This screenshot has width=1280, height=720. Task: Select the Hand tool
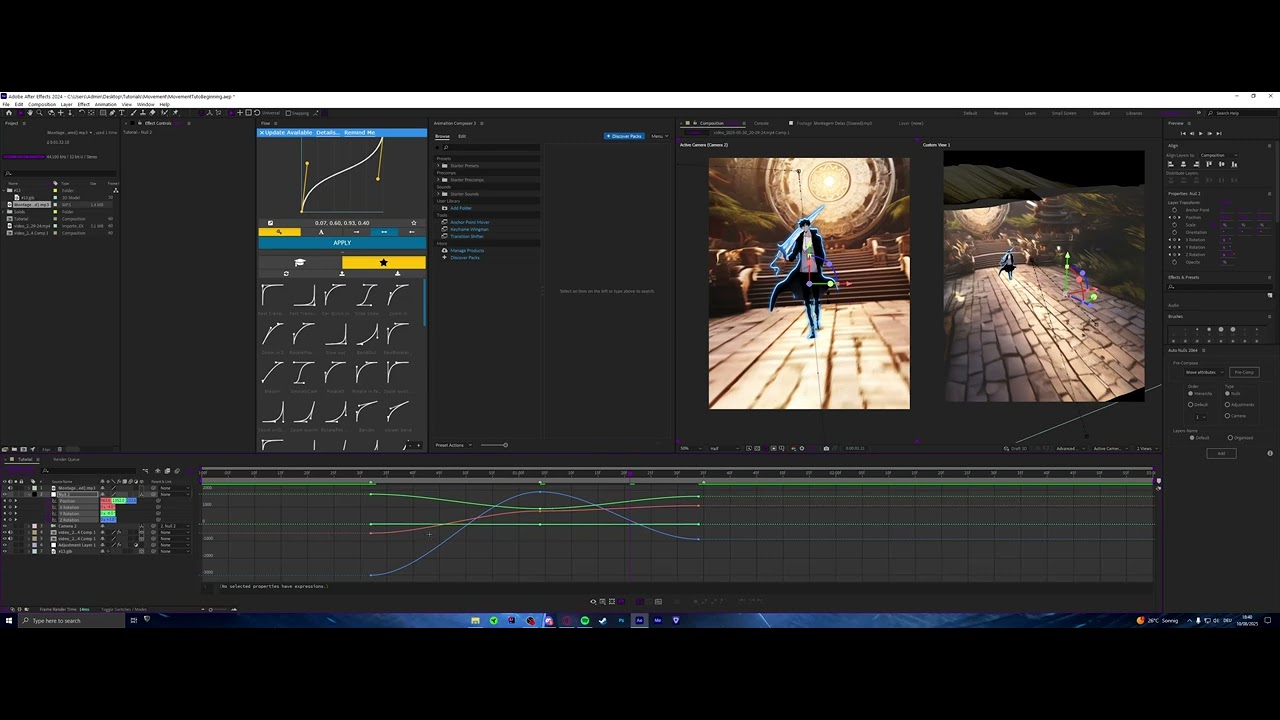tap(30, 113)
